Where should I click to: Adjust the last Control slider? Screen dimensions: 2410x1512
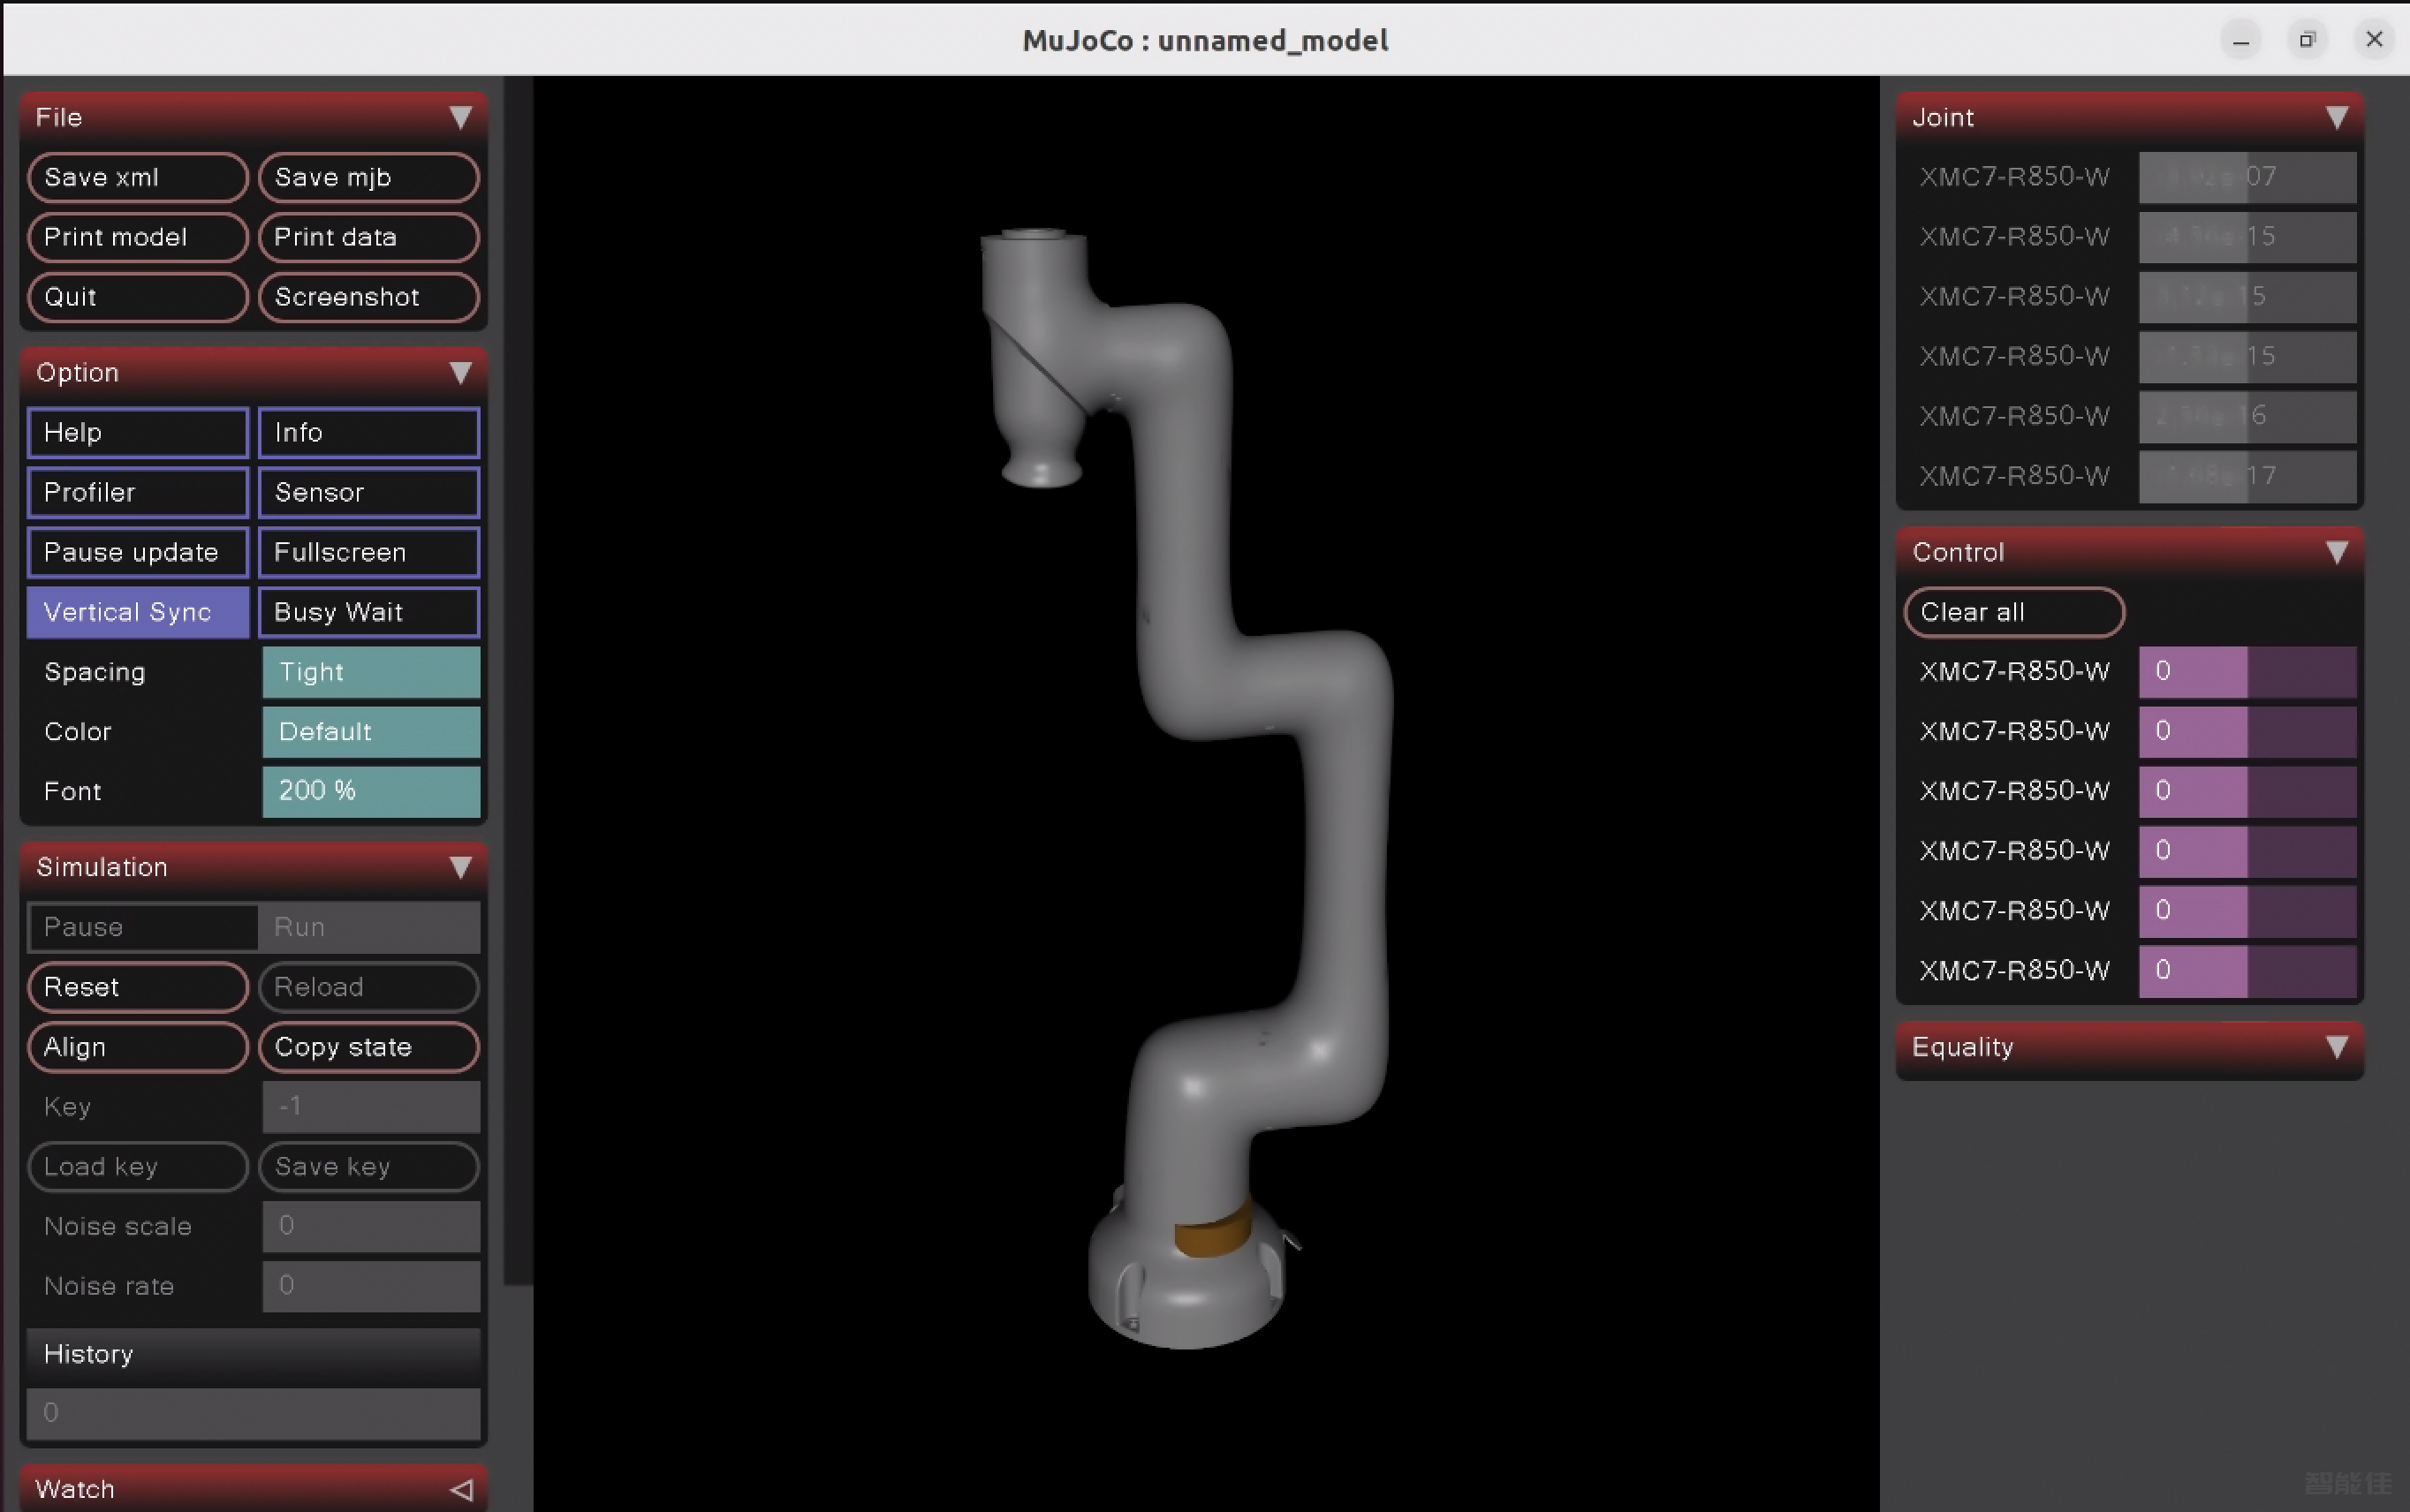pyautogui.click(x=2247, y=971)
